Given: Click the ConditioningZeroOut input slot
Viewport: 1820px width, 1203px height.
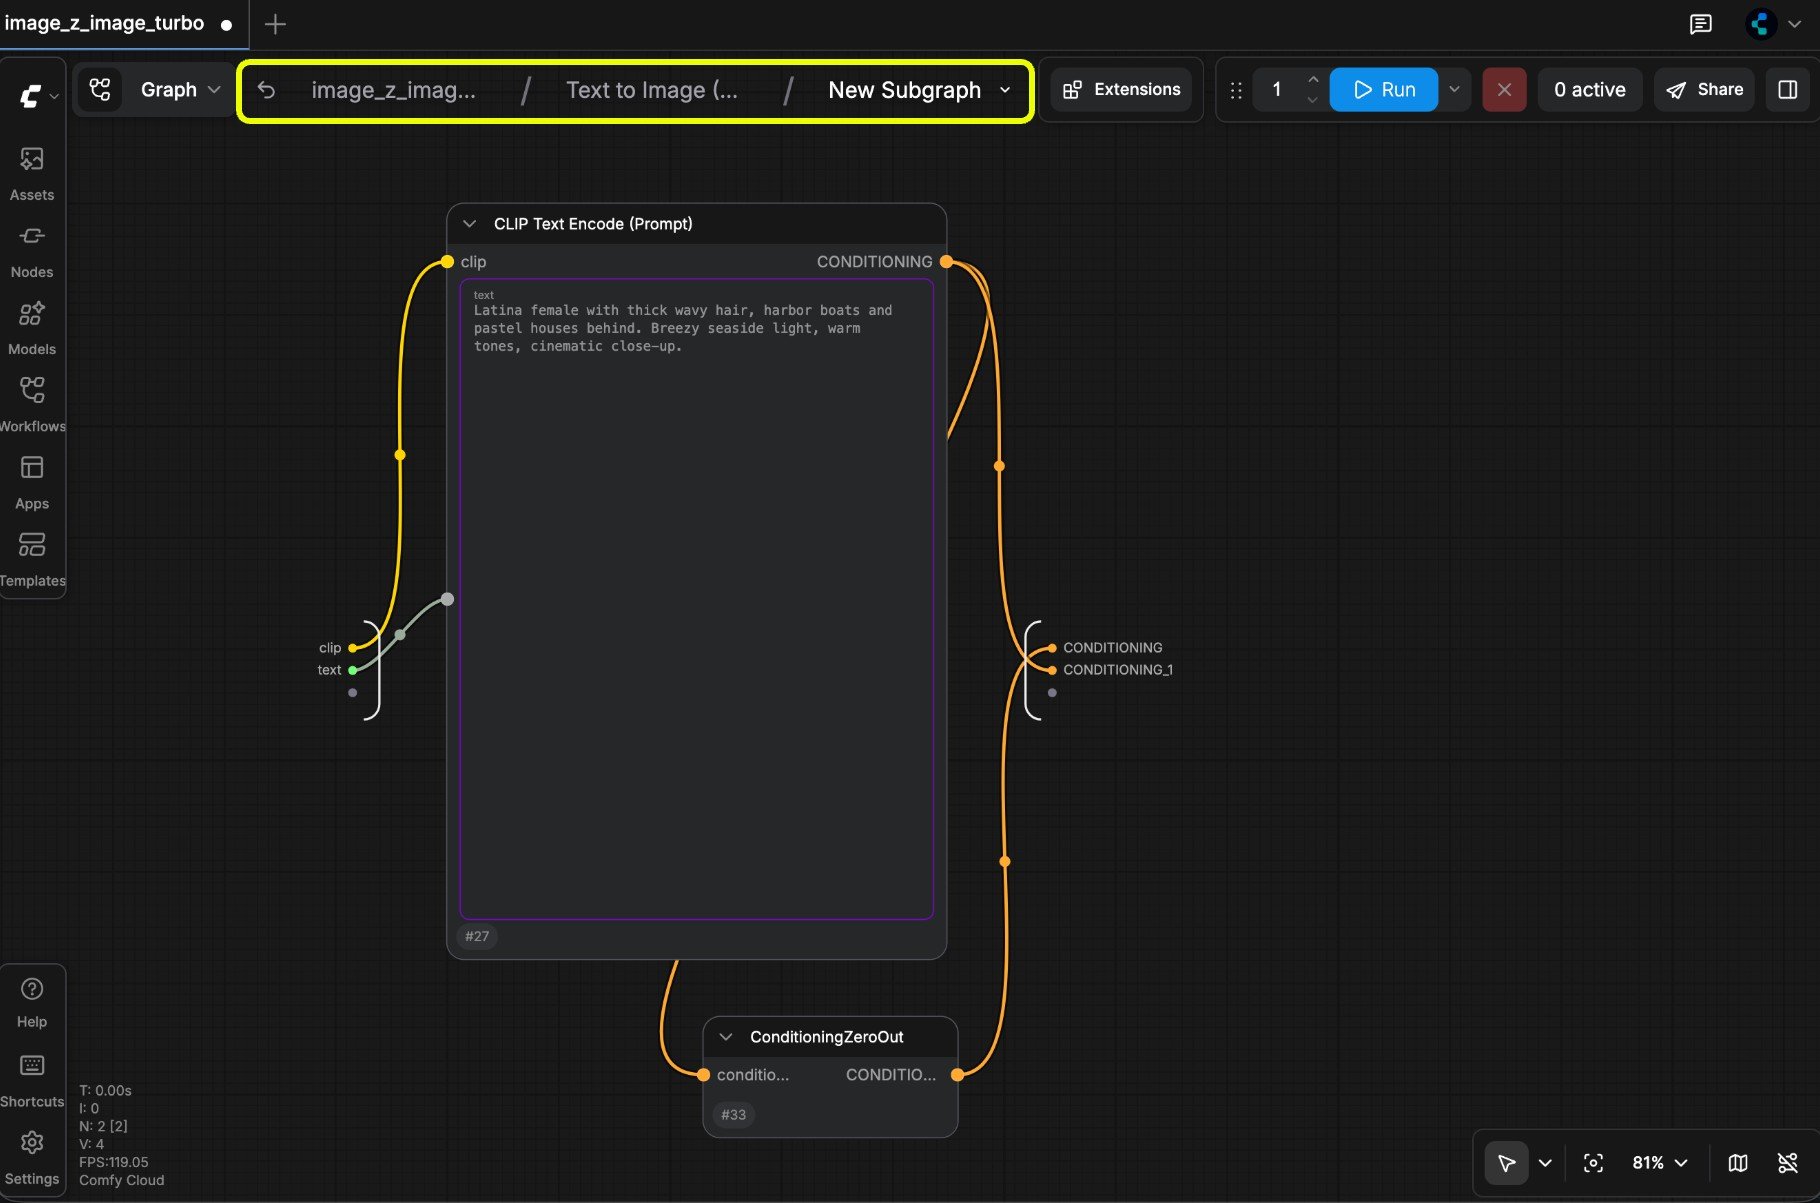Looking at the screenshot, I should pos(703,1075).
